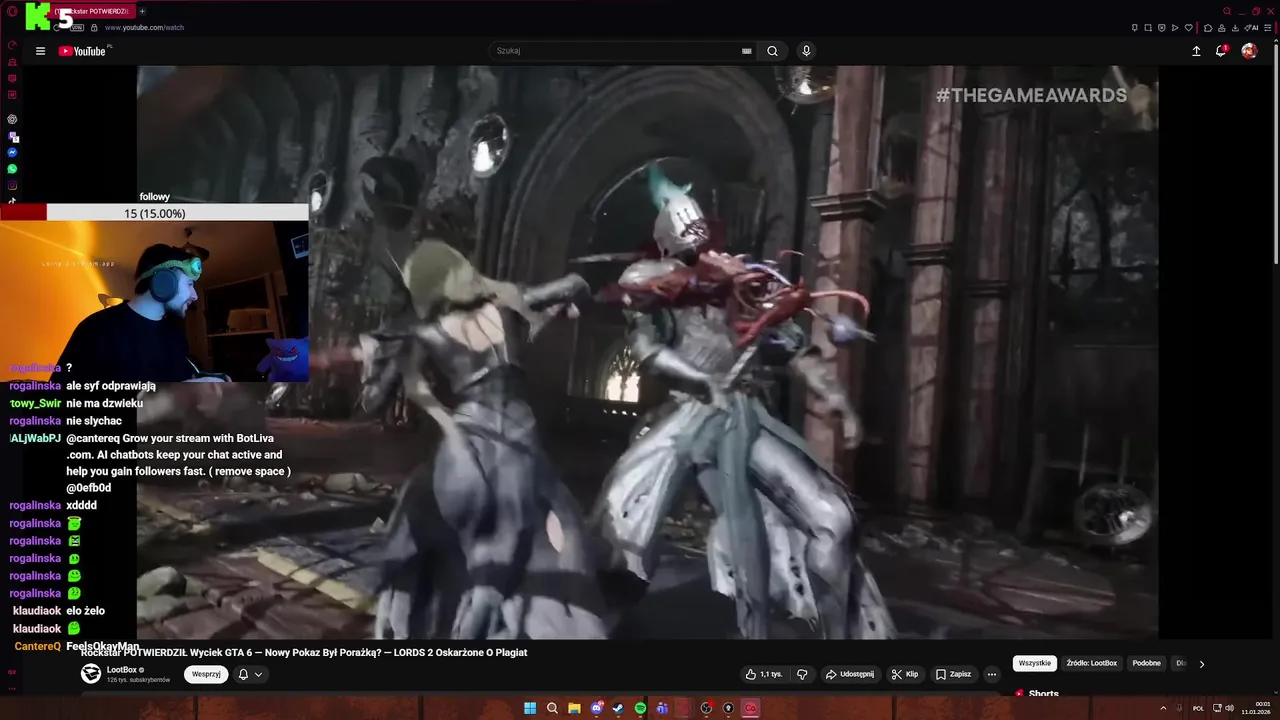Viewport: 1280px width, 720px height.
Task: Open Windows Start menu
Action: [530, 708]
